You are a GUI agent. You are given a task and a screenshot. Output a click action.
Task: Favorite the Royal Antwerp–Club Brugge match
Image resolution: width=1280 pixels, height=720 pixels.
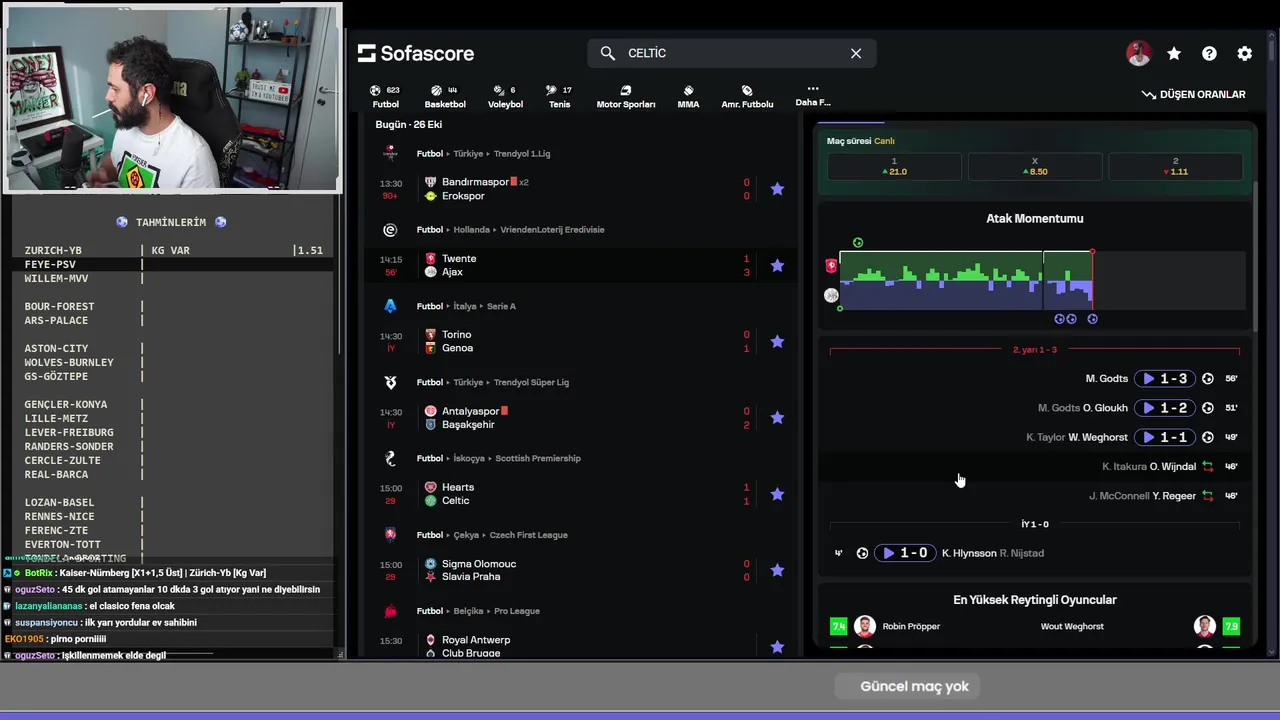777,647
